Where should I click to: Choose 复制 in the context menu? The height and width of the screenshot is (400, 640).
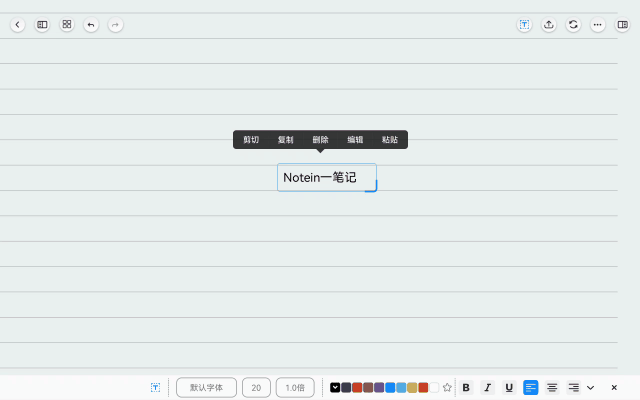286,140
